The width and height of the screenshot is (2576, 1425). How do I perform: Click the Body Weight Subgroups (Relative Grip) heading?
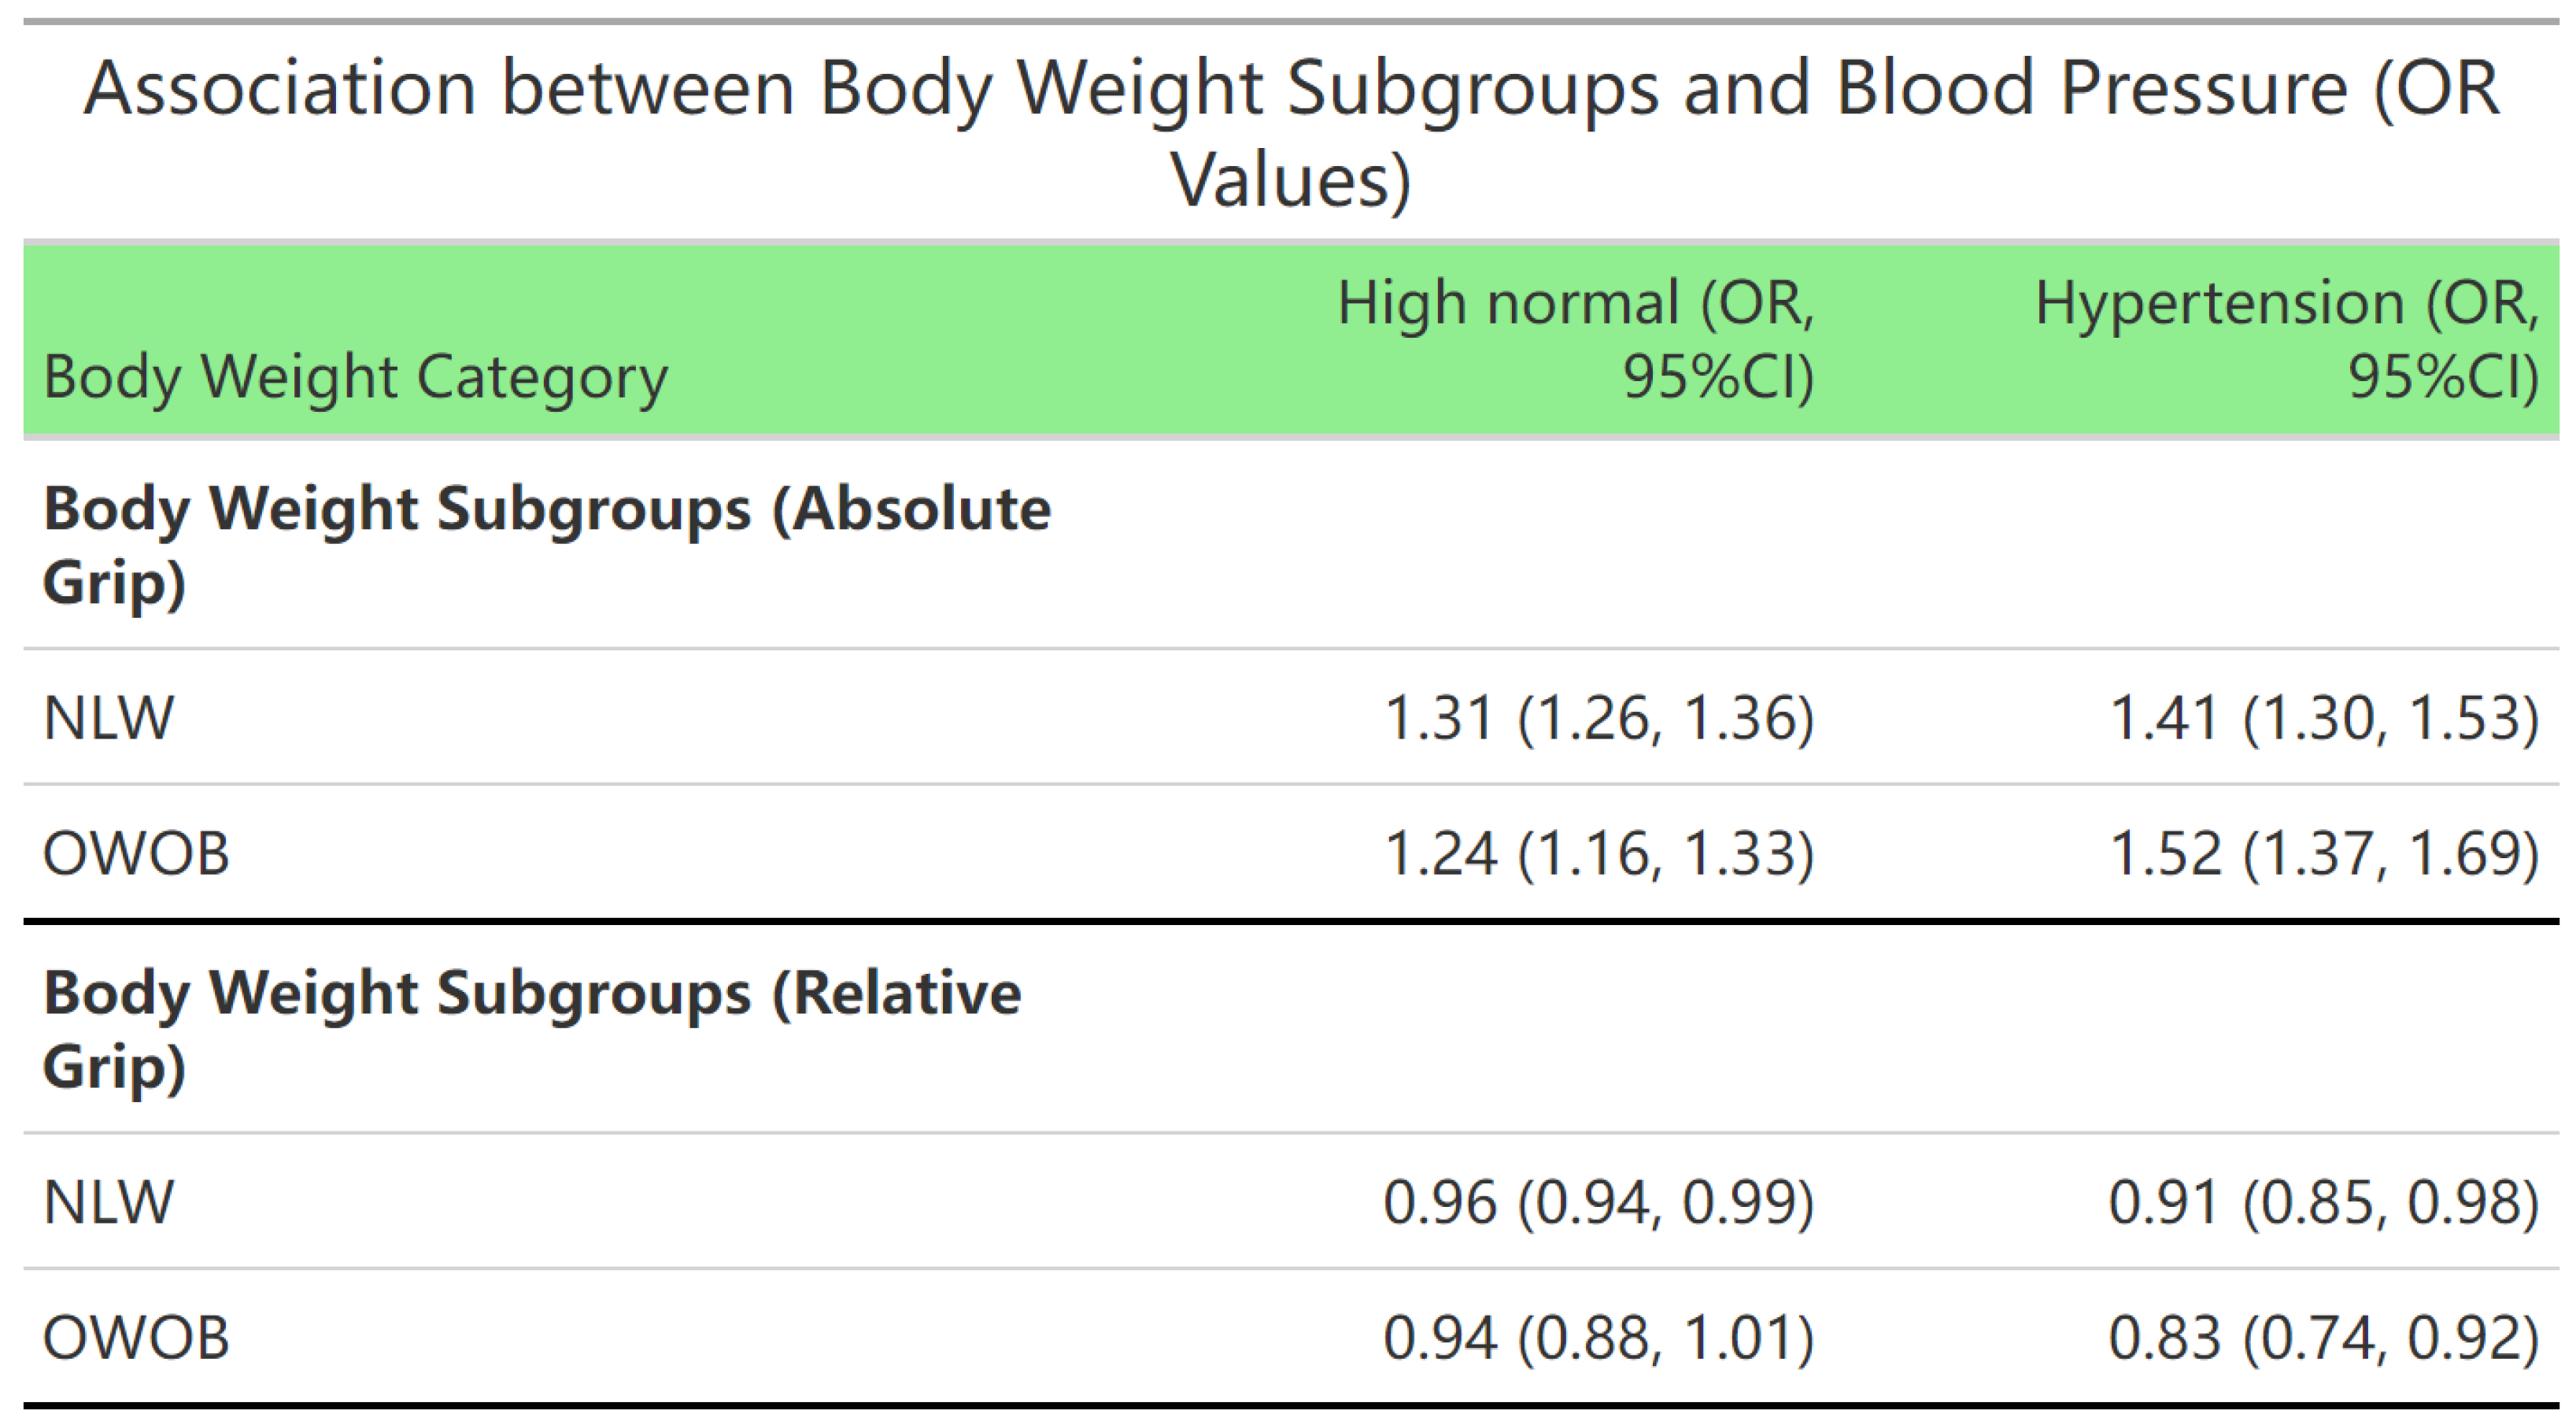point(532,1029)
